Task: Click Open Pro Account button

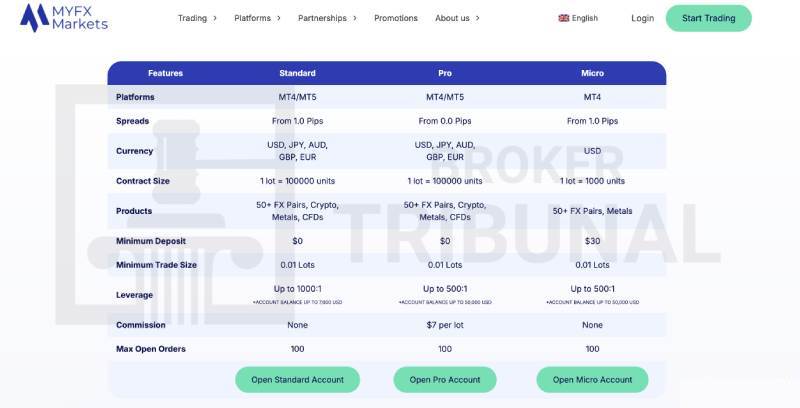Action: click(x=445, y=379)
